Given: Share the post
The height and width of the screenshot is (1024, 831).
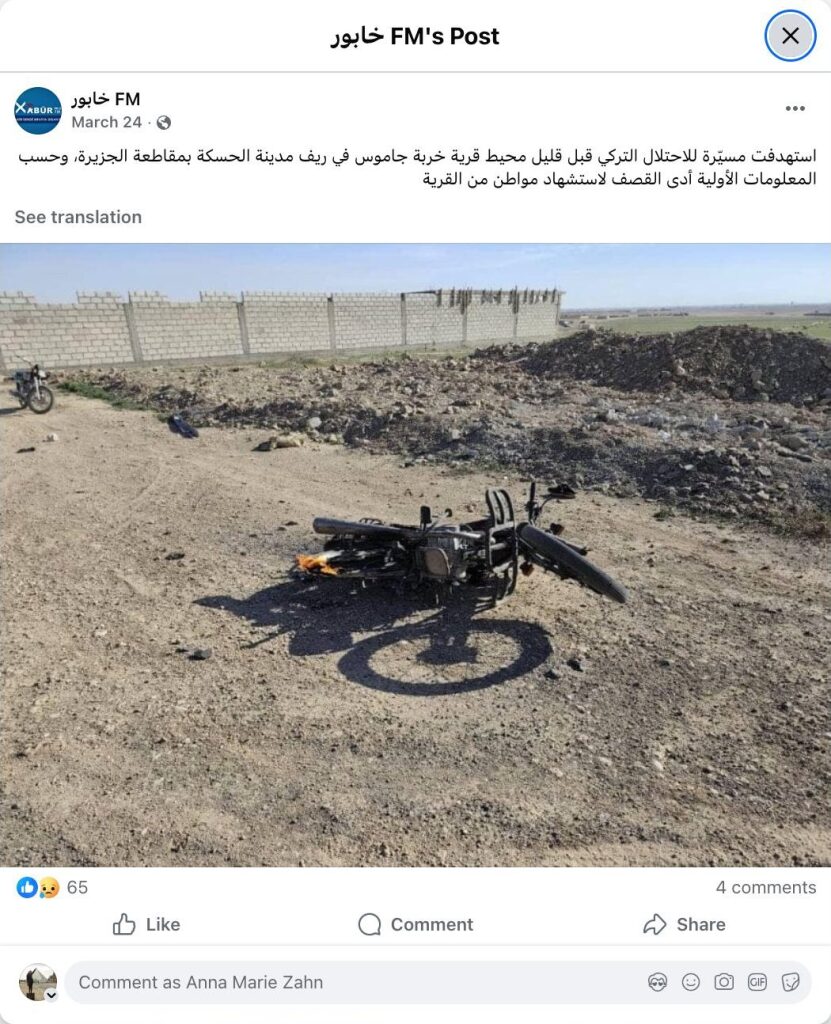Looking at the screenshot, I should coord(685,924).
